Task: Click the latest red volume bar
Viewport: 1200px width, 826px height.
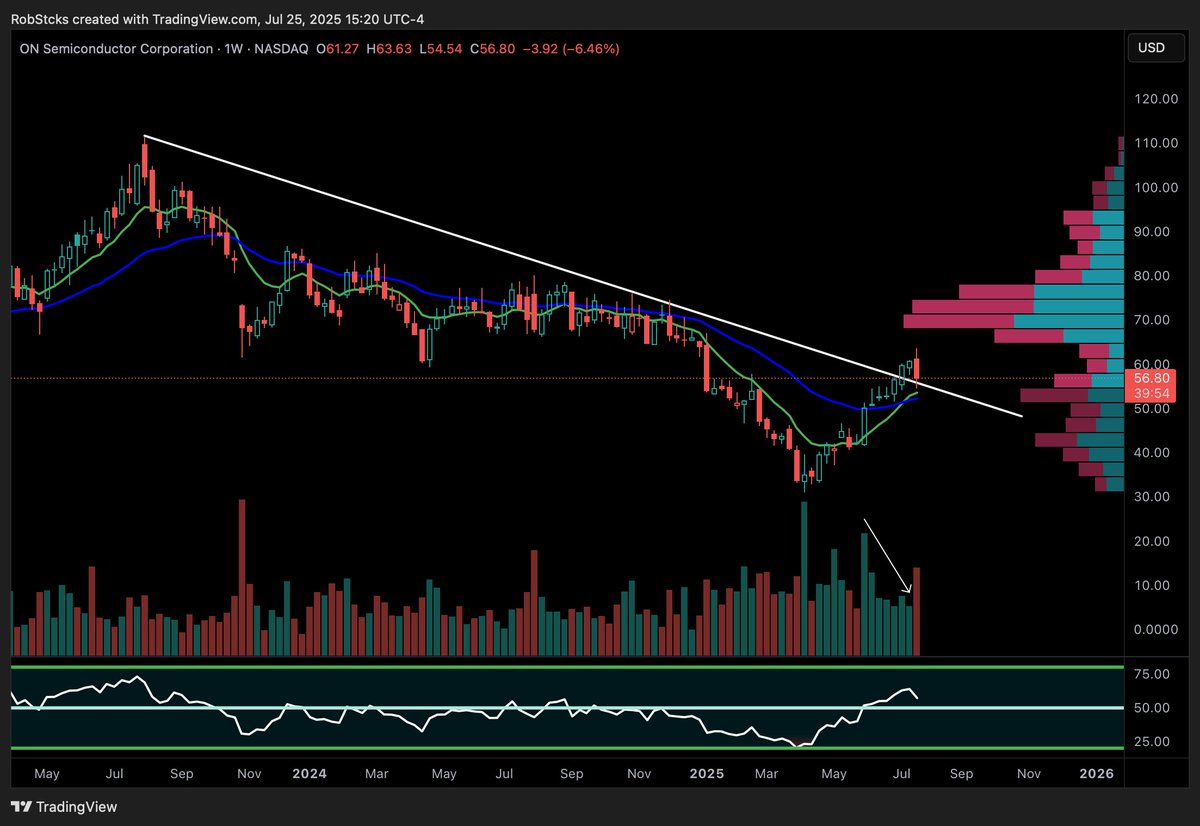Action: pos(916,612)
